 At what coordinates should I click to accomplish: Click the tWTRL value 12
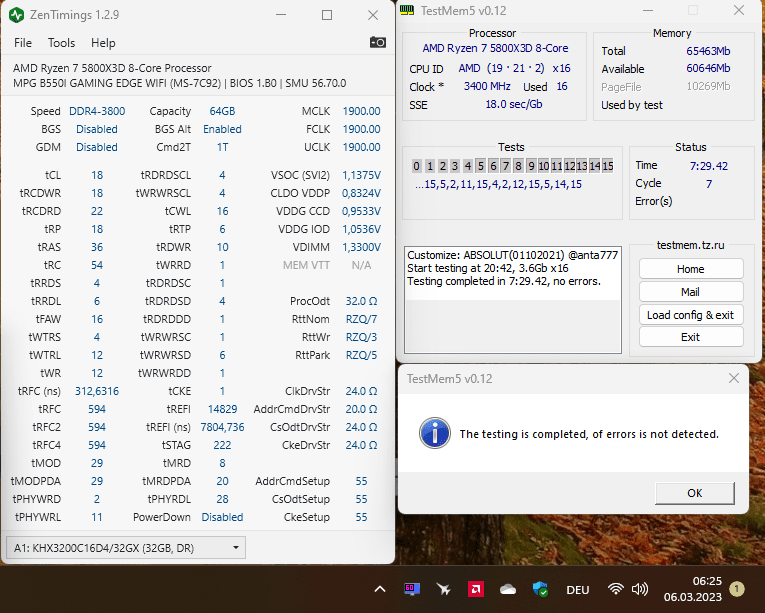pyautogui.click(x=97, y=355)
